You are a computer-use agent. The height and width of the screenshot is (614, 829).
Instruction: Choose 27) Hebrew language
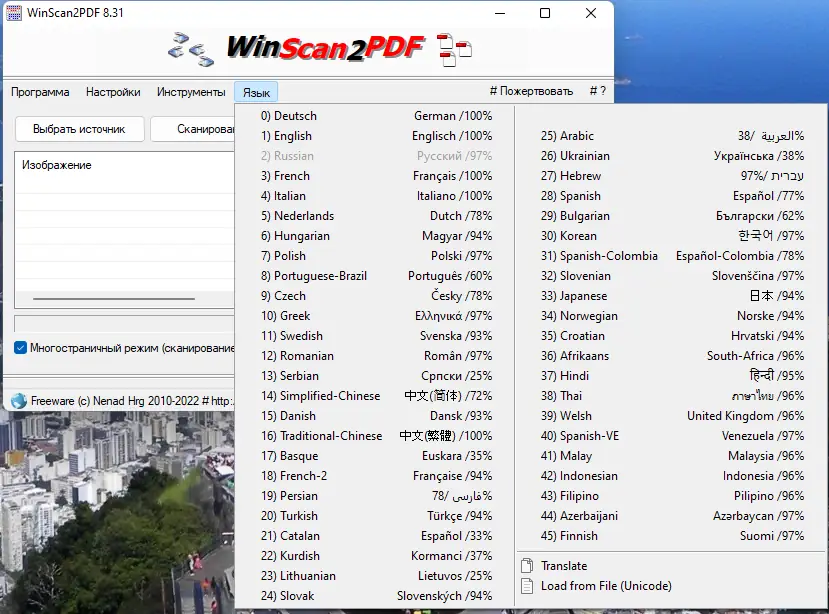[671, 176]
